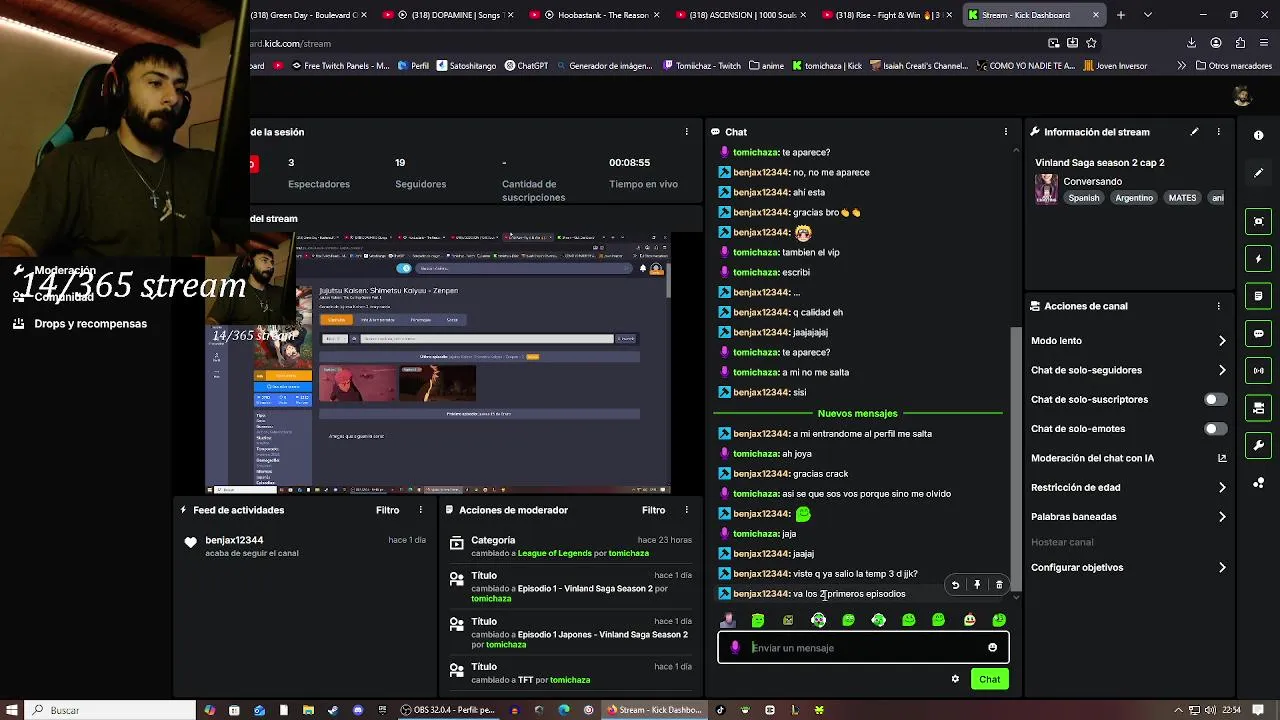
Task: Open Acciones de canal options menu
Action: [1218, 306]
